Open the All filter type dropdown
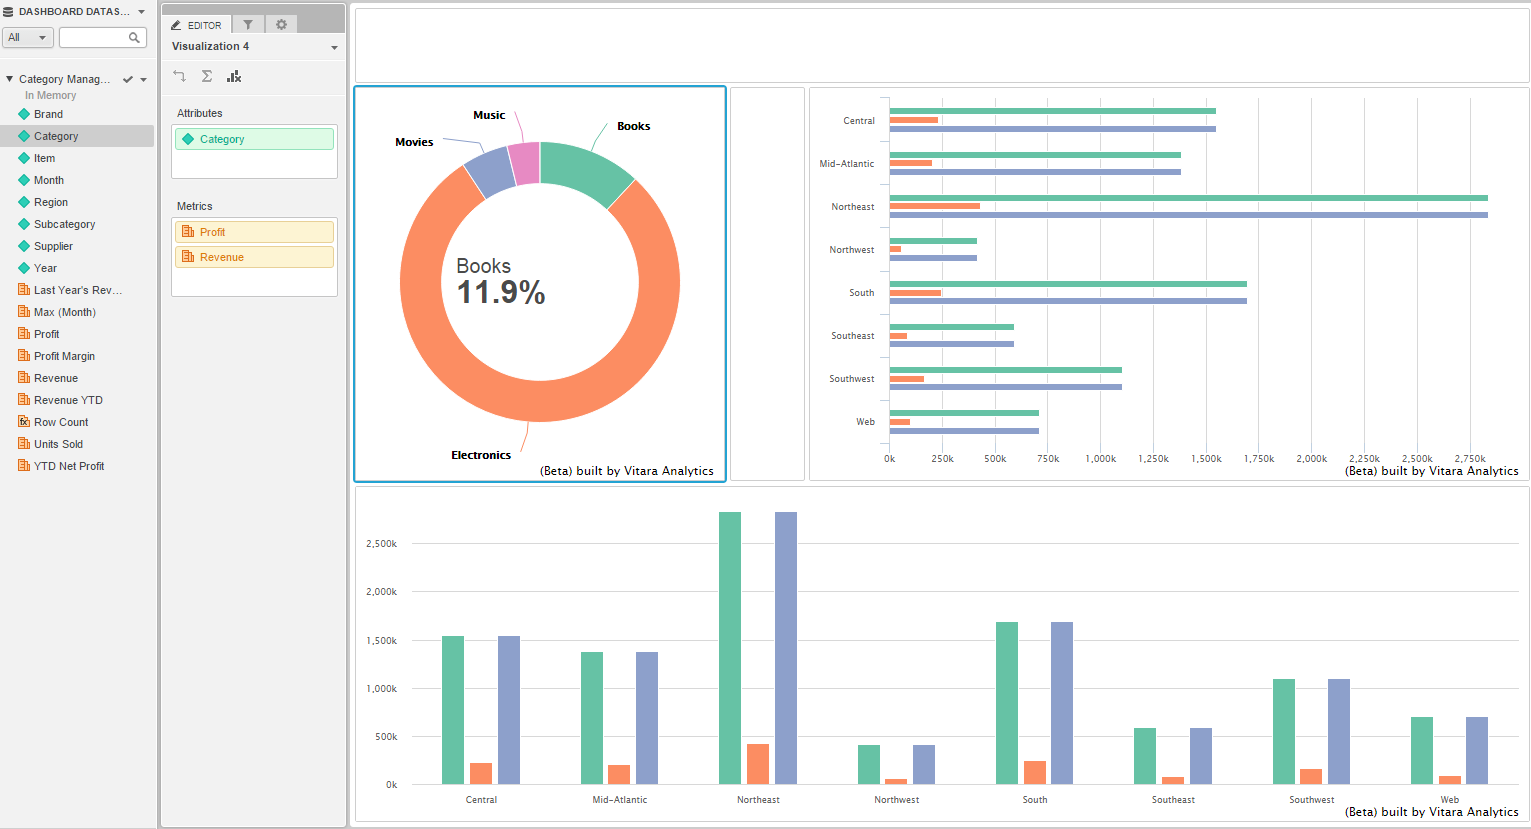 coord(27,37)
